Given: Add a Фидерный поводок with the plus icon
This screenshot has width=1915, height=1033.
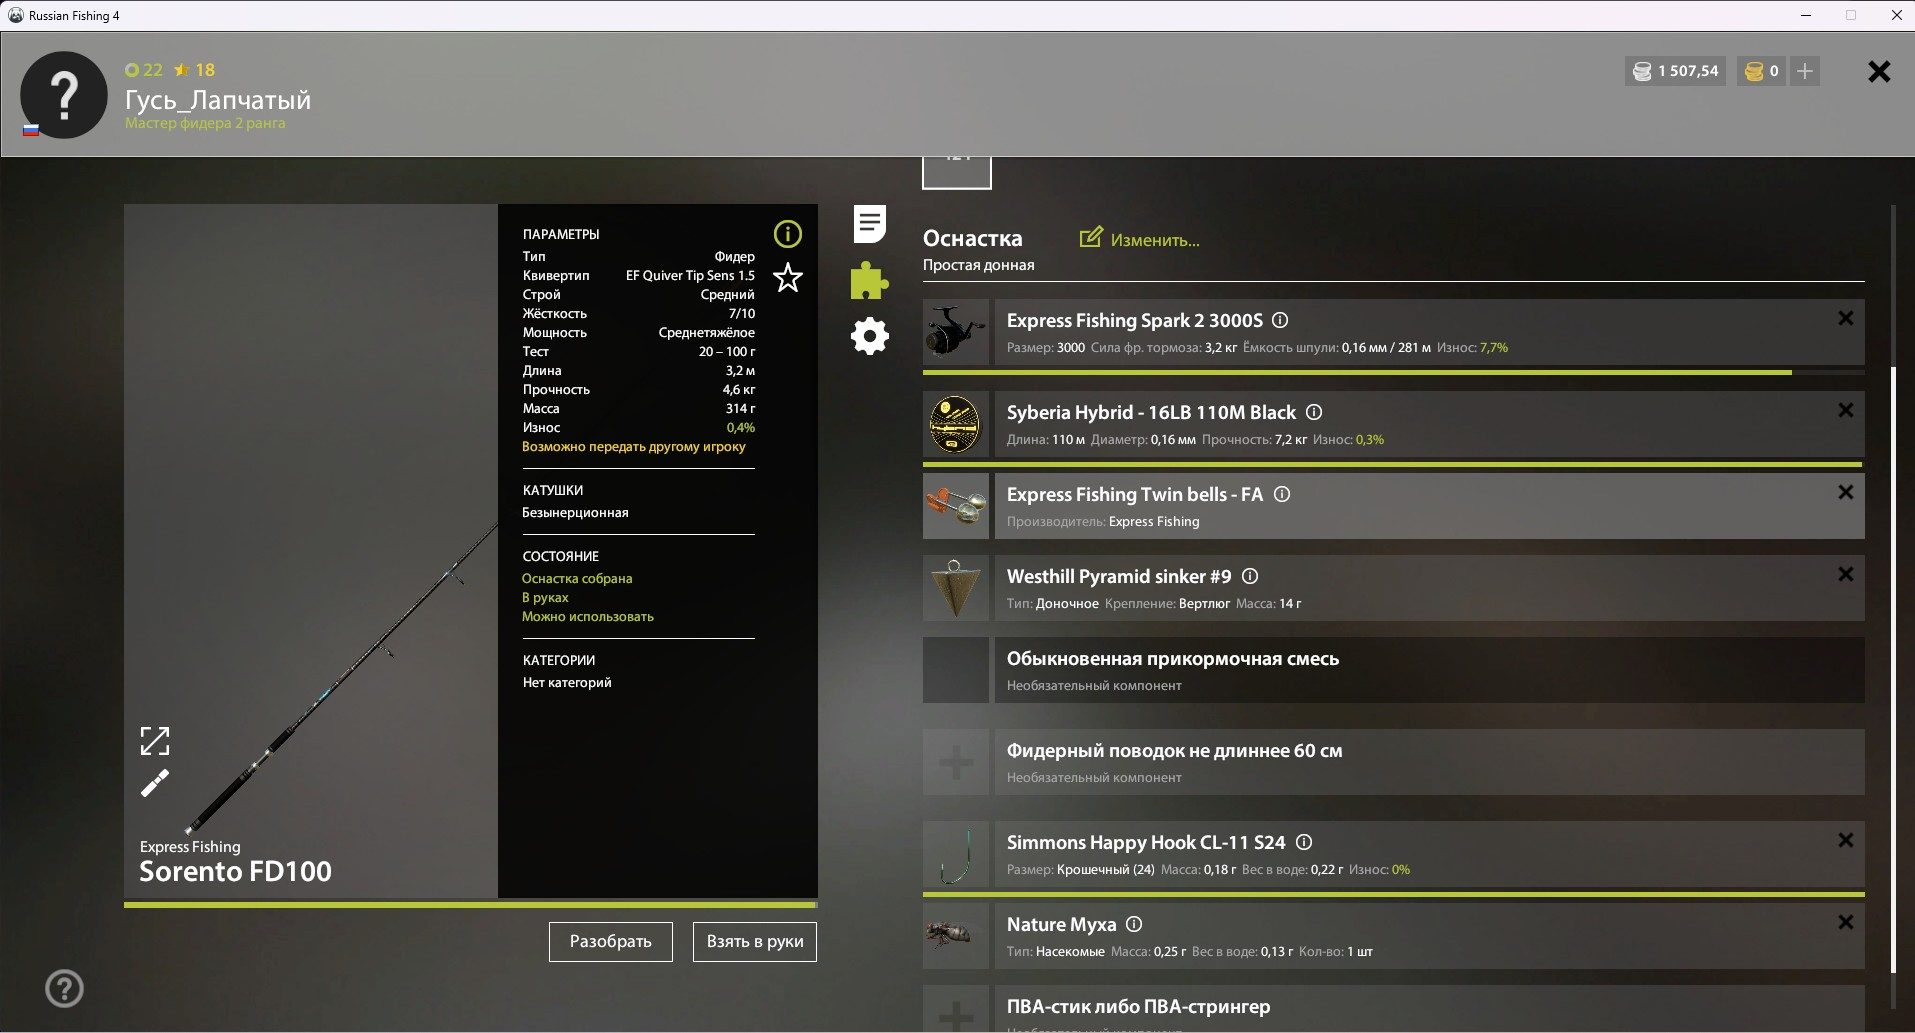Looking at the screenshot, I should (956, 762).
